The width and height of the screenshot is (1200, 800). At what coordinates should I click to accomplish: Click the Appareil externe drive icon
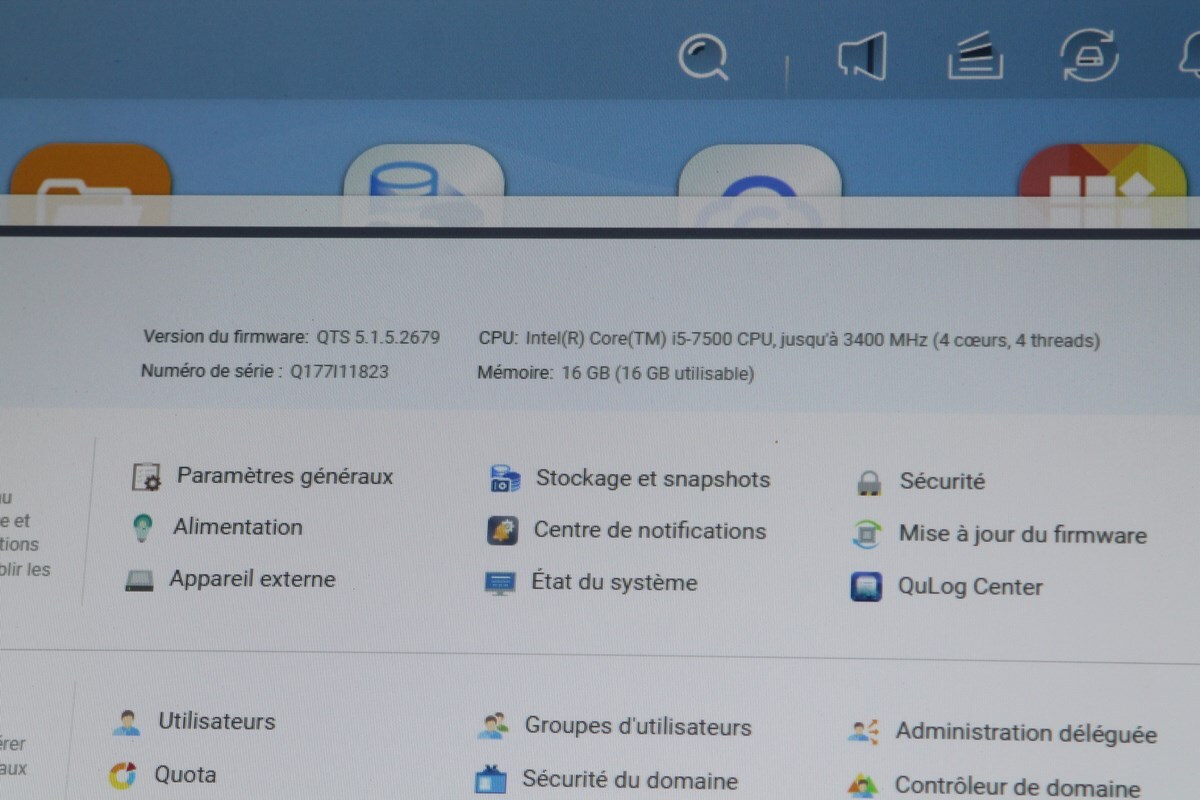(139, 580)
